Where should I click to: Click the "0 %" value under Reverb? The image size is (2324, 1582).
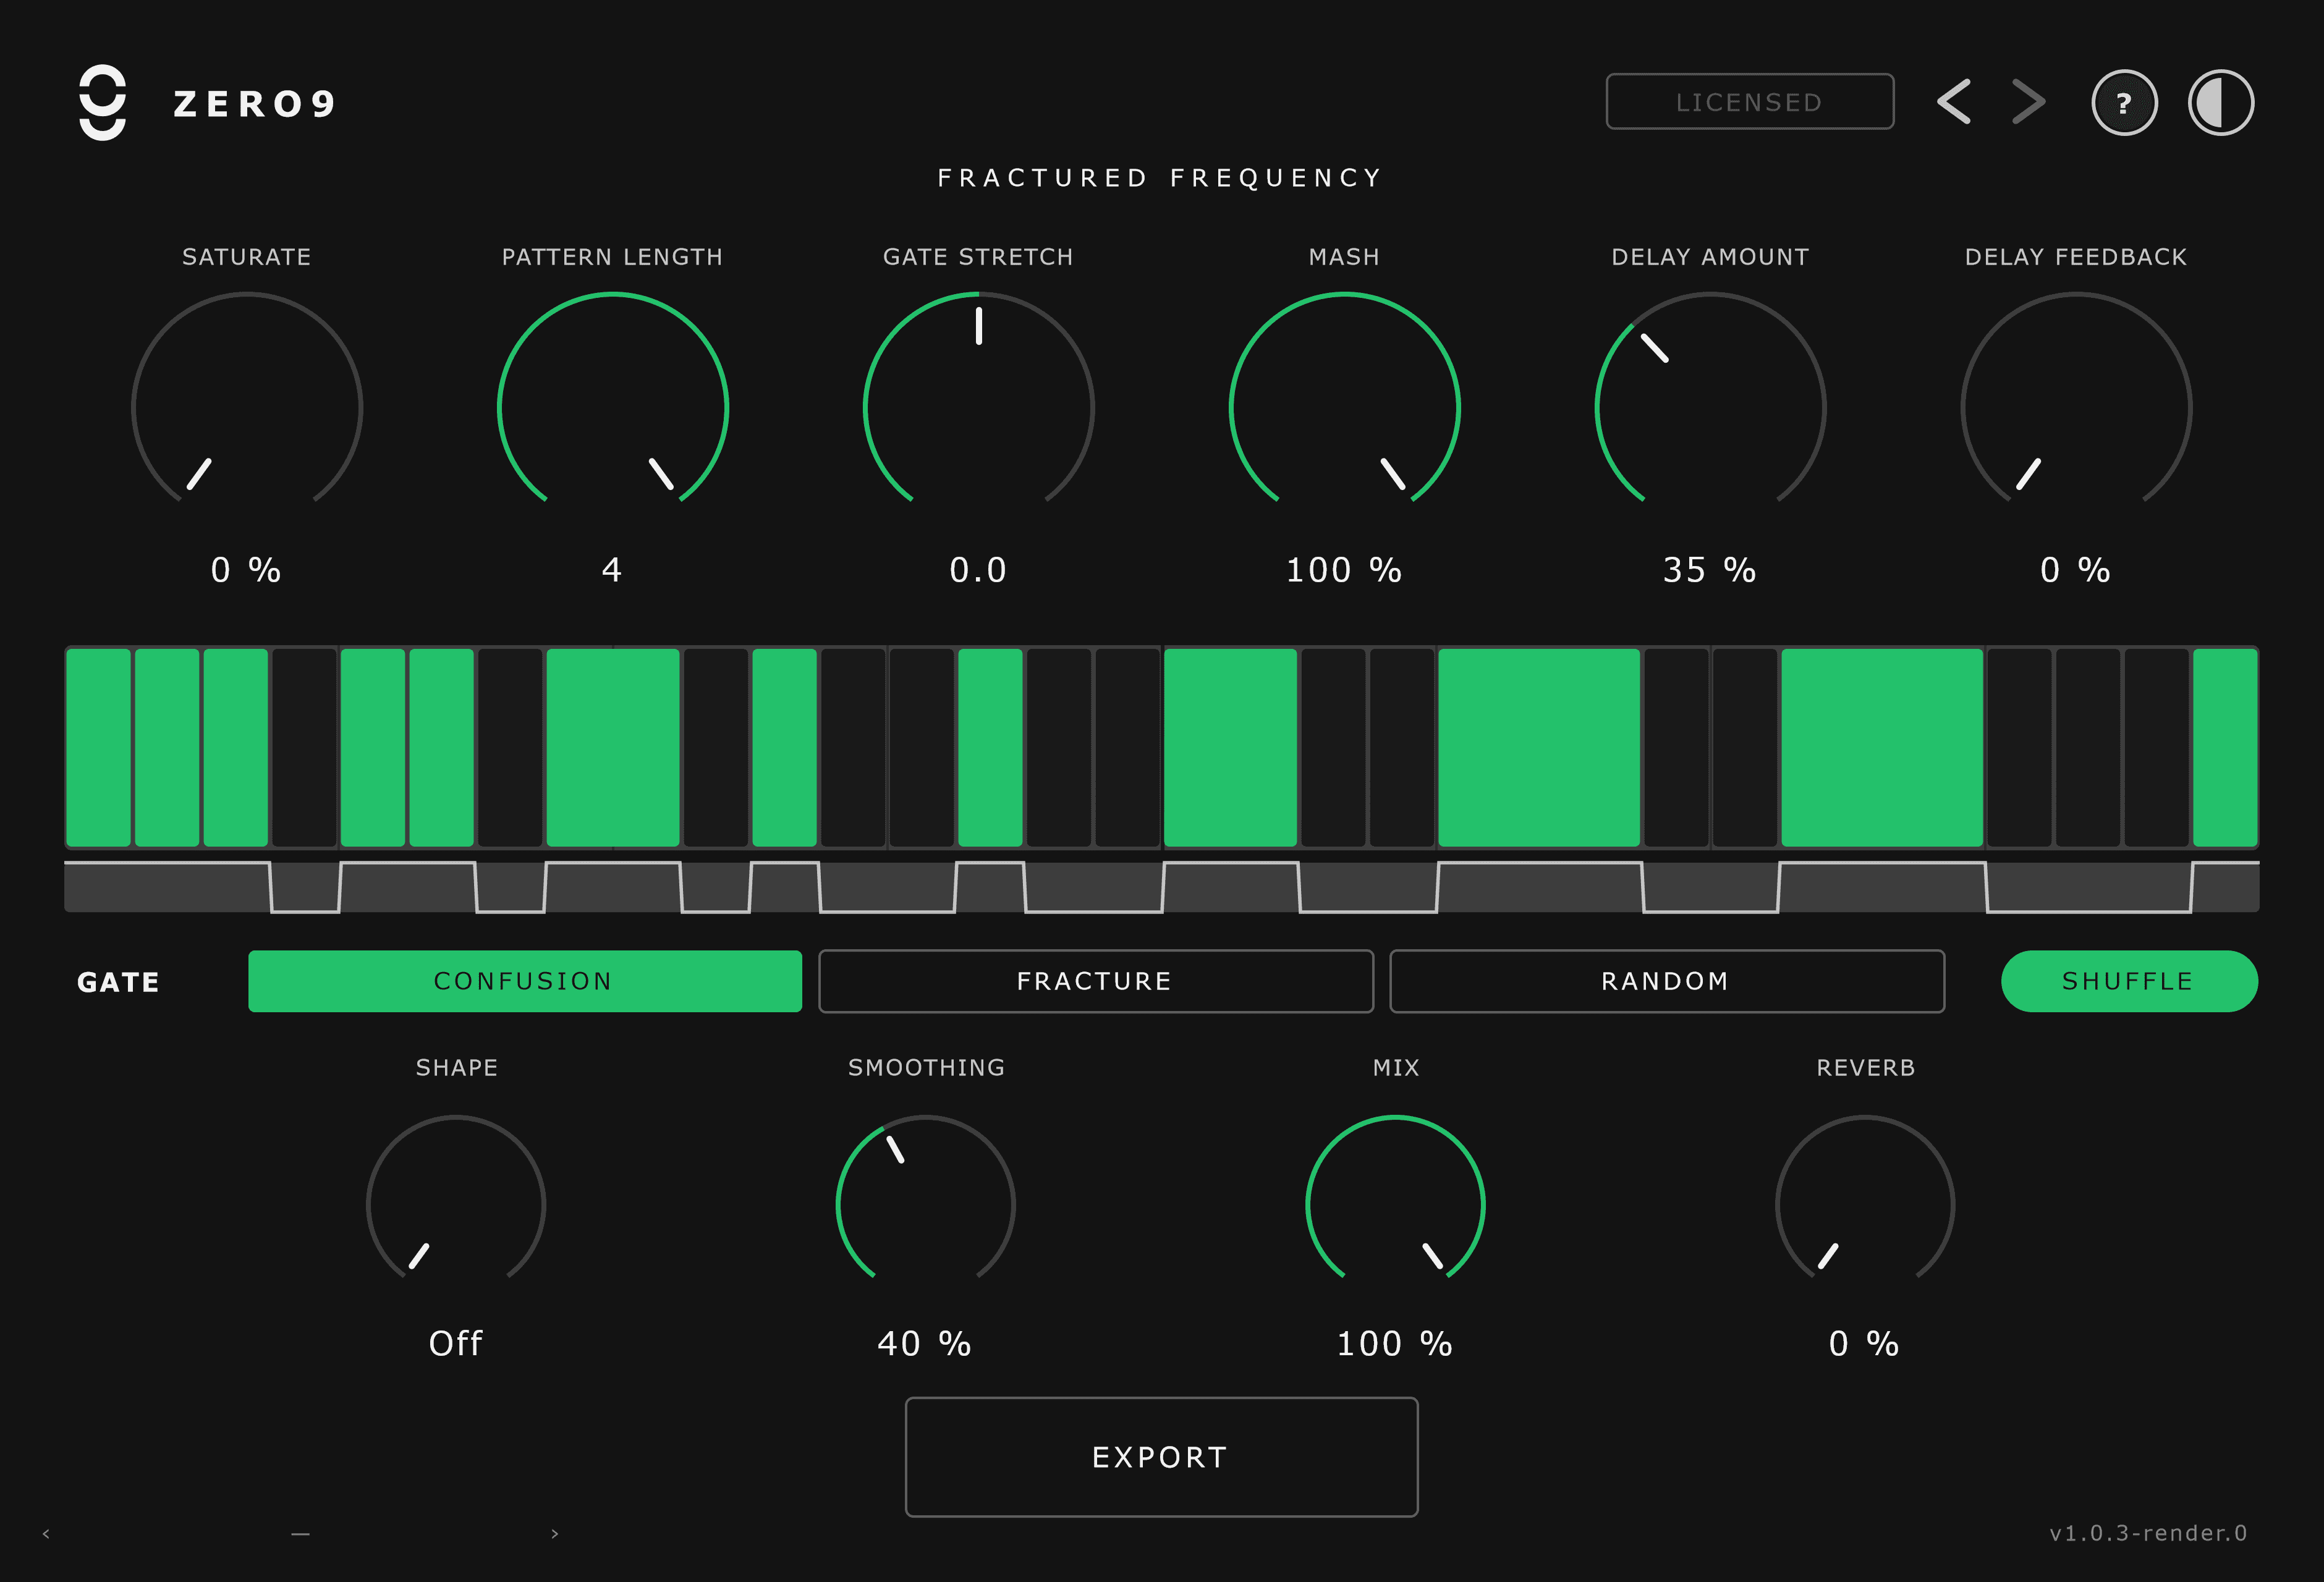(x=1864, y=1343)
